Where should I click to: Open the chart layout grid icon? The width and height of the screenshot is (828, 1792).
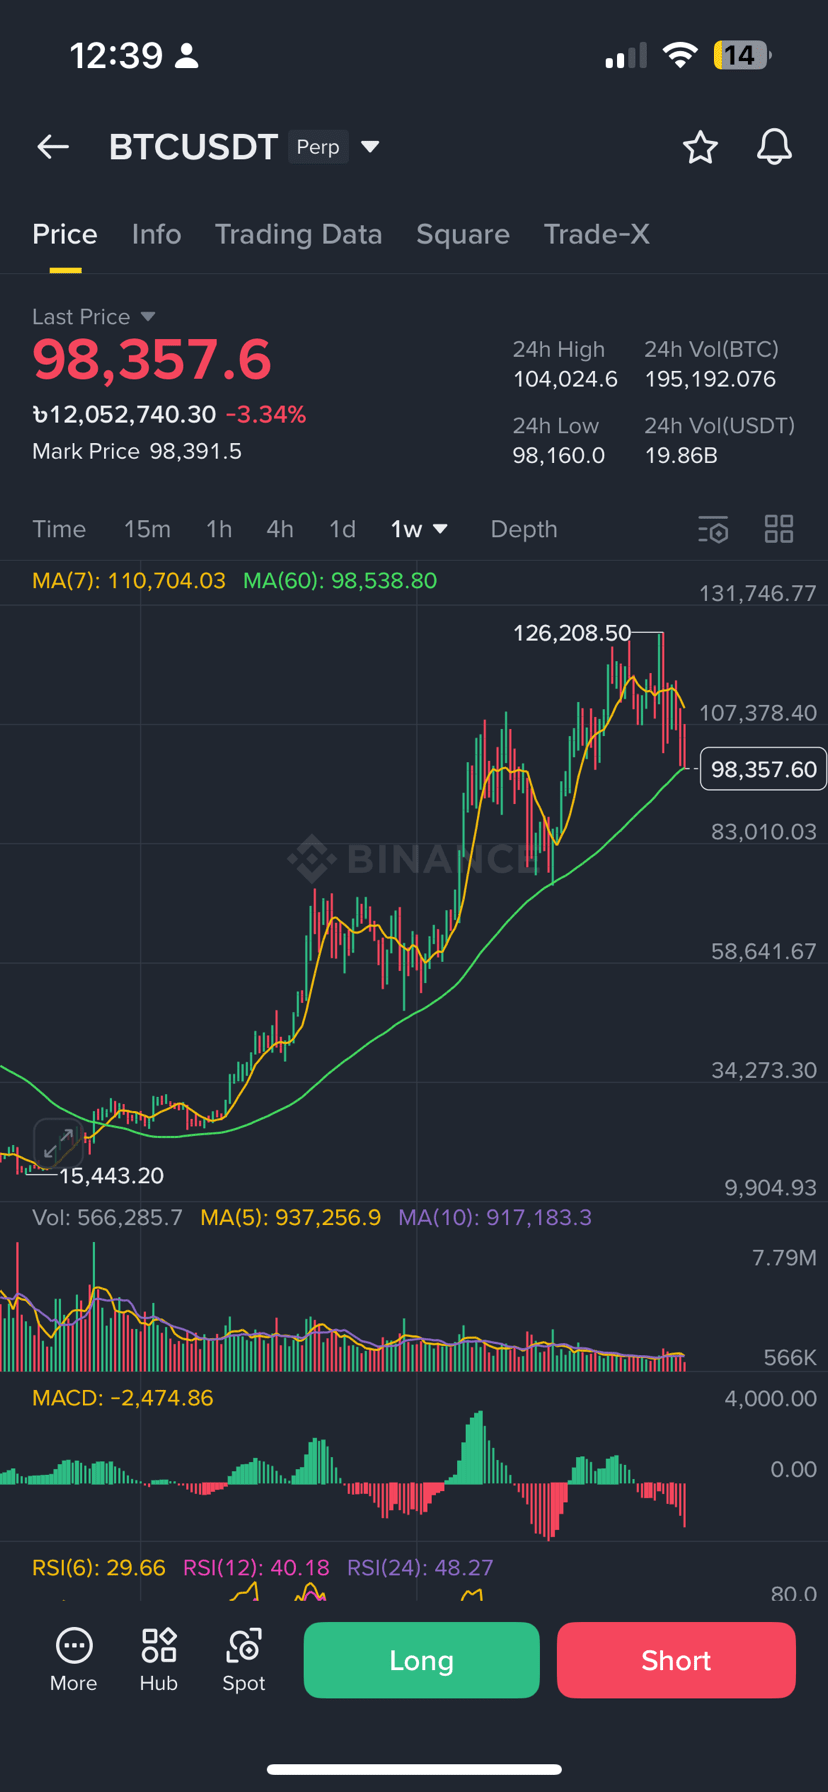pyautogui.click(x=779, y=529)
